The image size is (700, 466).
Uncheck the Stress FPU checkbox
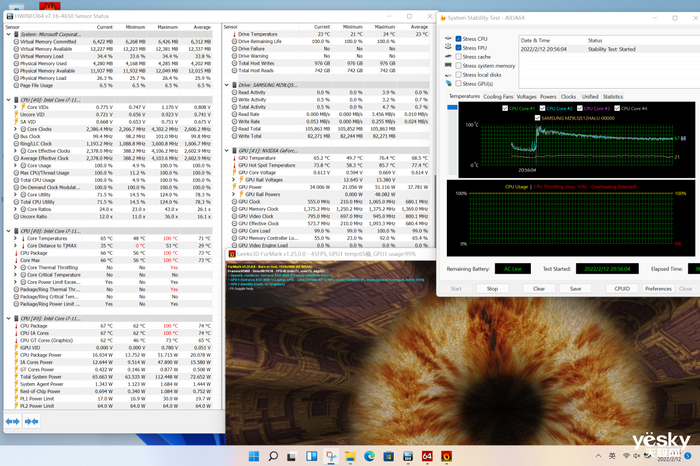[x=458, y=48]
